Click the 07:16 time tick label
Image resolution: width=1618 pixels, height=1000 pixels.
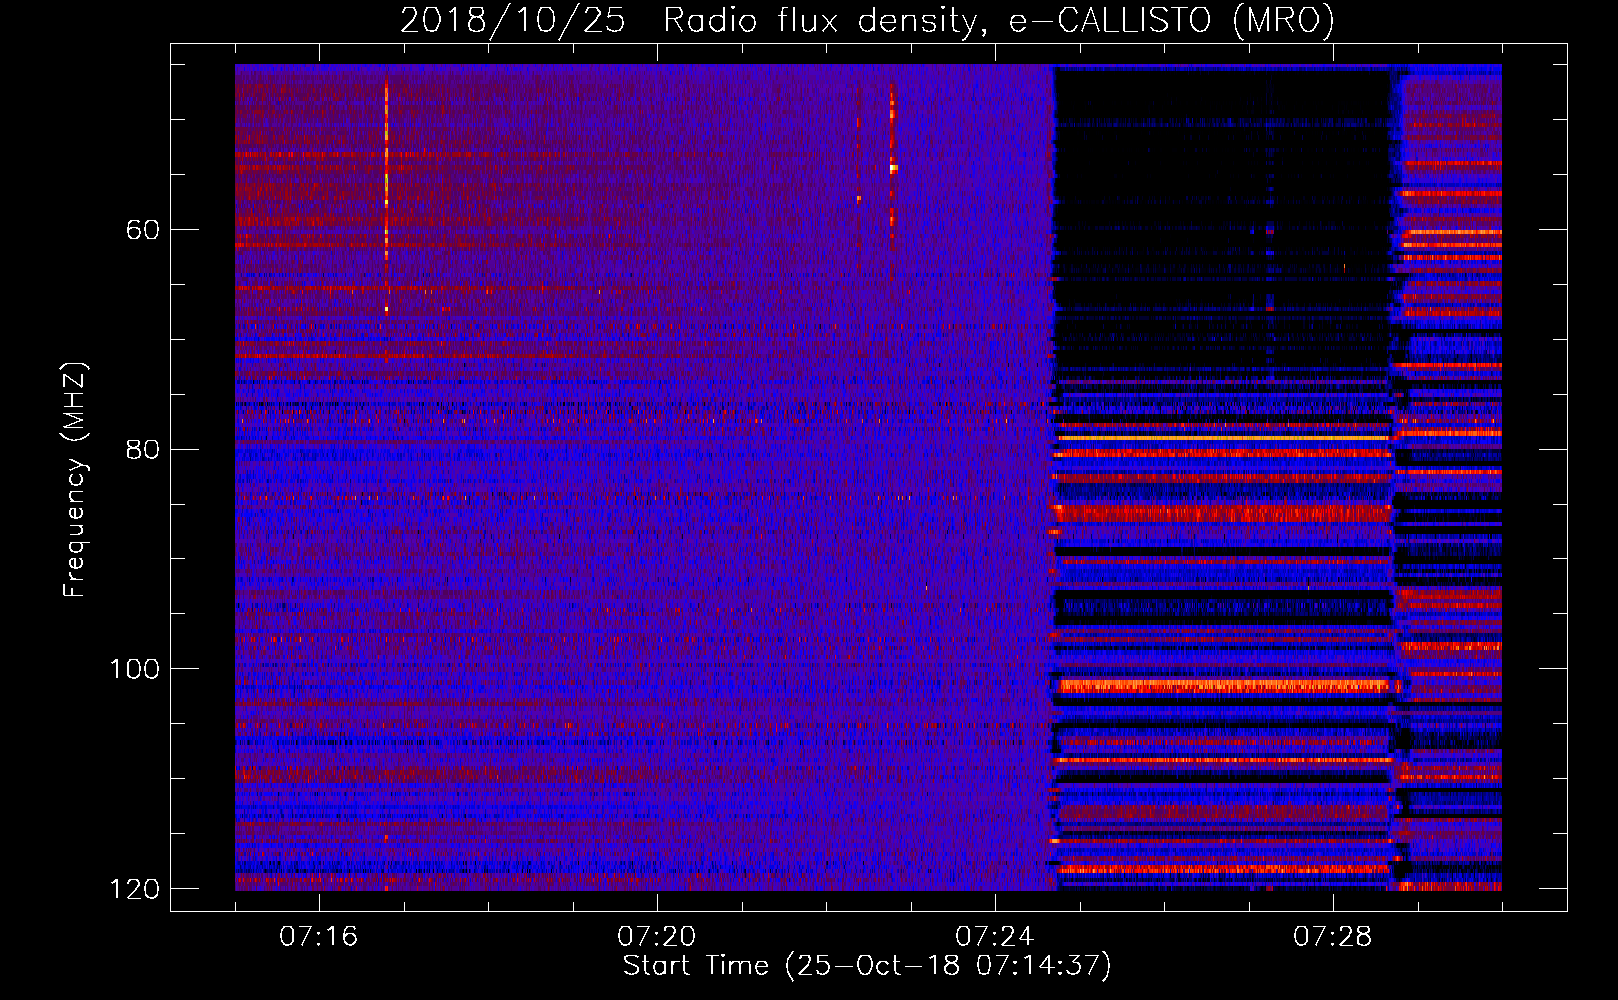319,937
